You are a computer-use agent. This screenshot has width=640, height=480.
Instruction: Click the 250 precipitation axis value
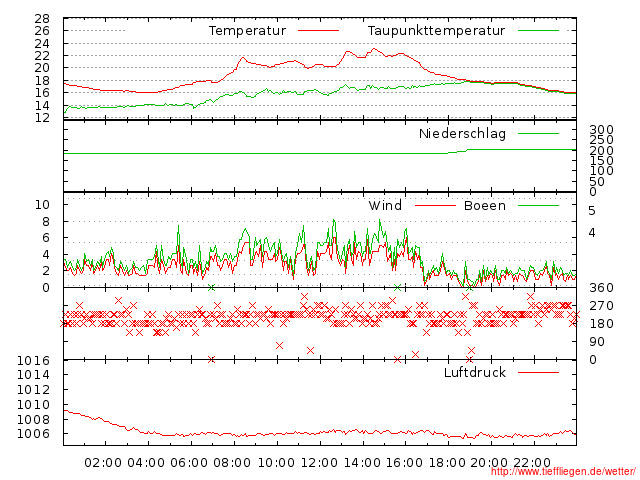point(601,140)
